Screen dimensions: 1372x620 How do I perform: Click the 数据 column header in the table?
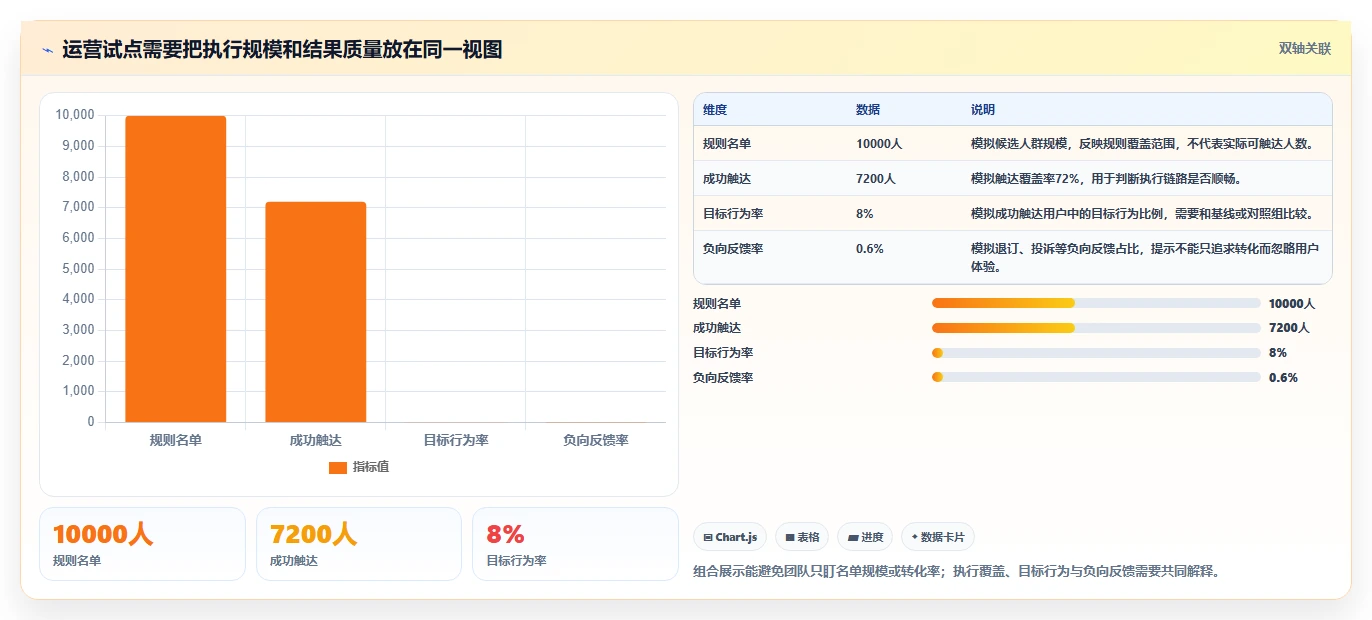(868, 110)
